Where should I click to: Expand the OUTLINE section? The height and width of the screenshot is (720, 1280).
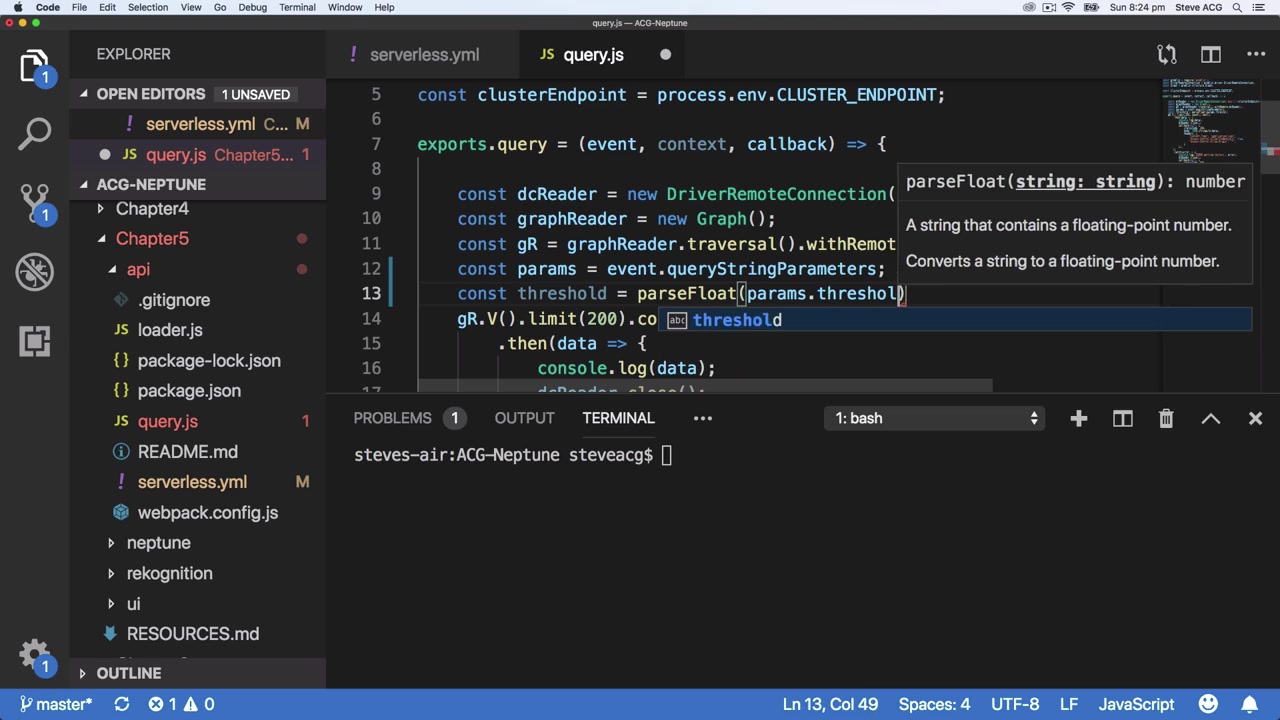coord(128,673)
